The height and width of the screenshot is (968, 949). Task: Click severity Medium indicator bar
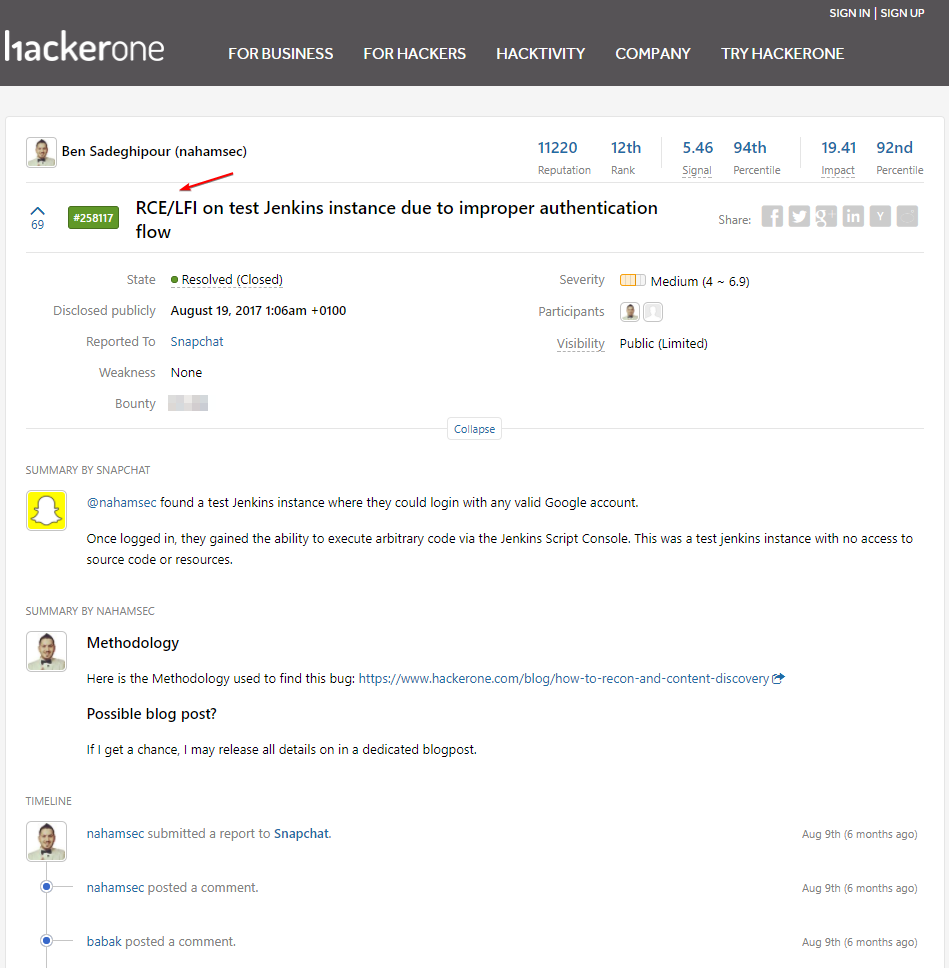tap(633, 280)
